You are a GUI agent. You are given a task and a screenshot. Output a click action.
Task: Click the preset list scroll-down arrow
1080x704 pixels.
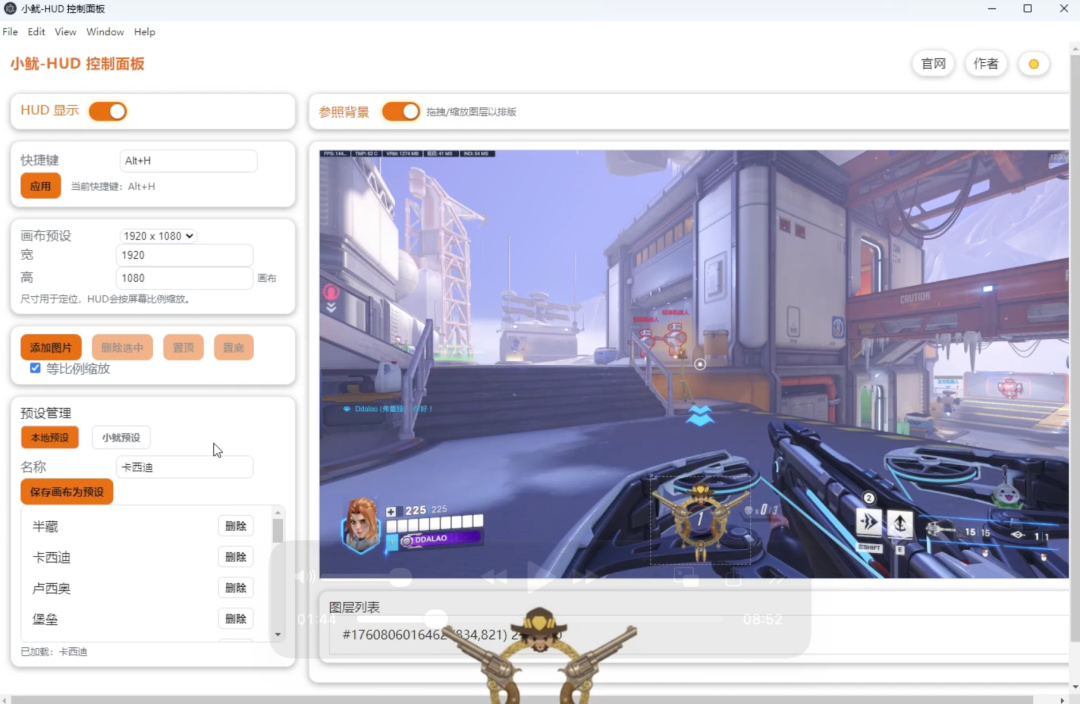[x=278, y=634]
